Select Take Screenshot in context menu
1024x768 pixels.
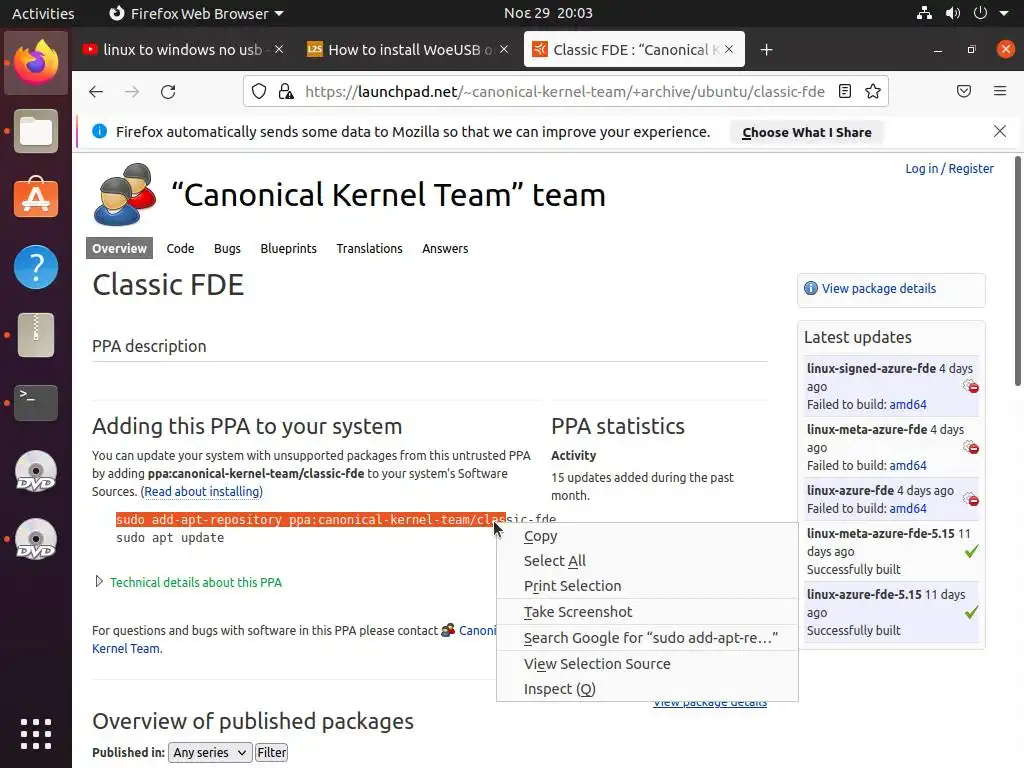point(578,612)
